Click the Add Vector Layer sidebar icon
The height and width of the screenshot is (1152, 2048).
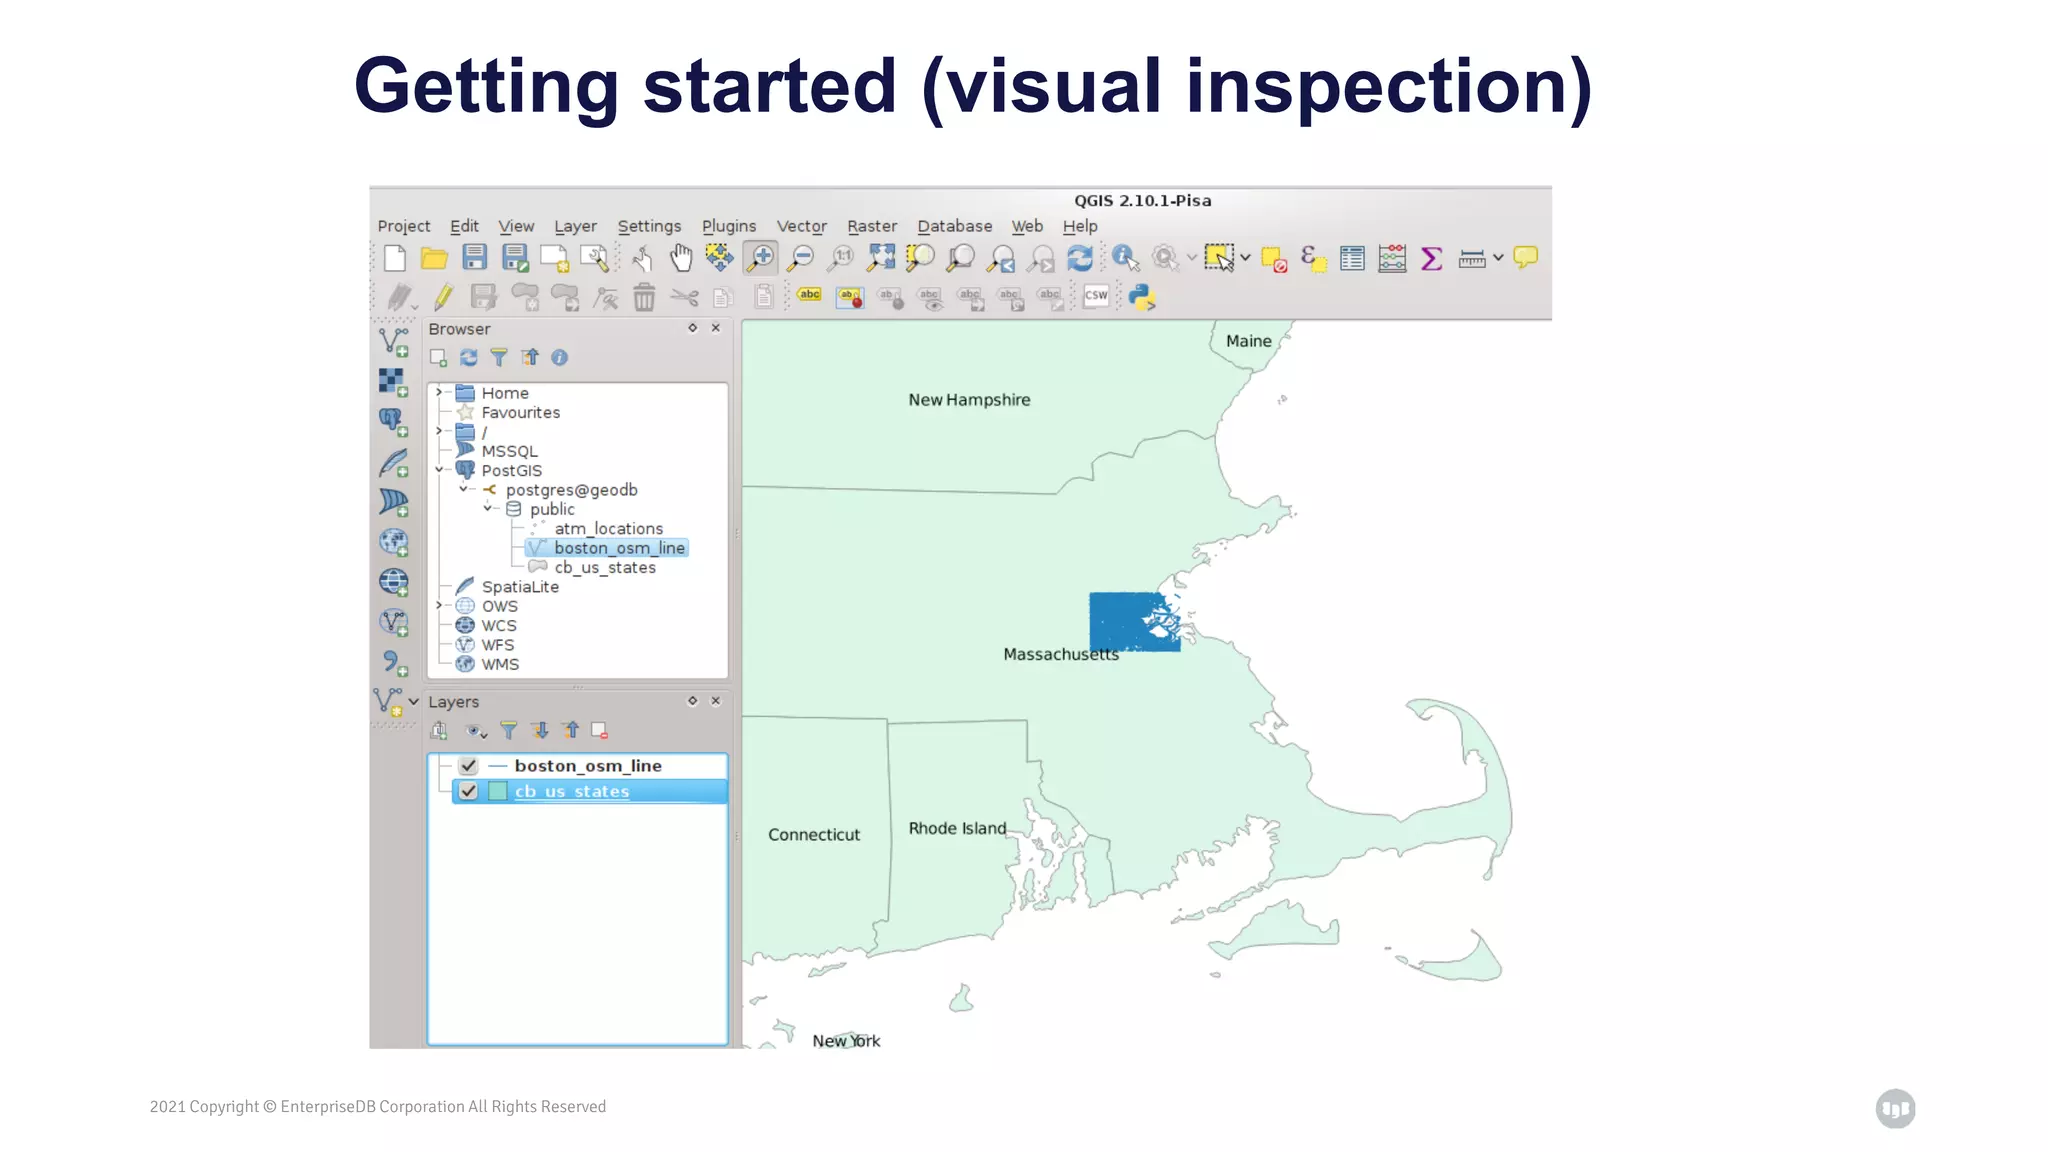pyautogui.click(x=394, y=343)
